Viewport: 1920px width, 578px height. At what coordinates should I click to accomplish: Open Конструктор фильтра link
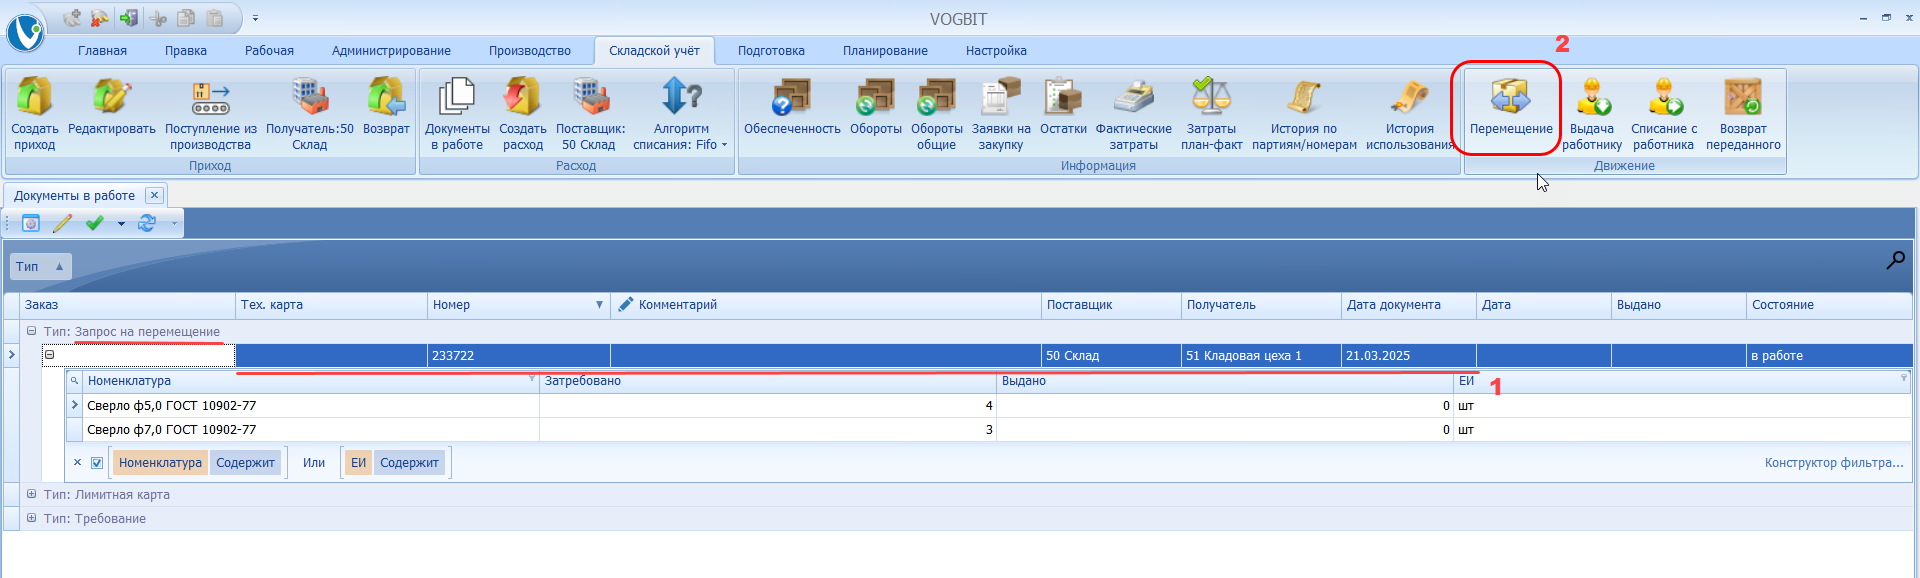tap(1833, 463)
